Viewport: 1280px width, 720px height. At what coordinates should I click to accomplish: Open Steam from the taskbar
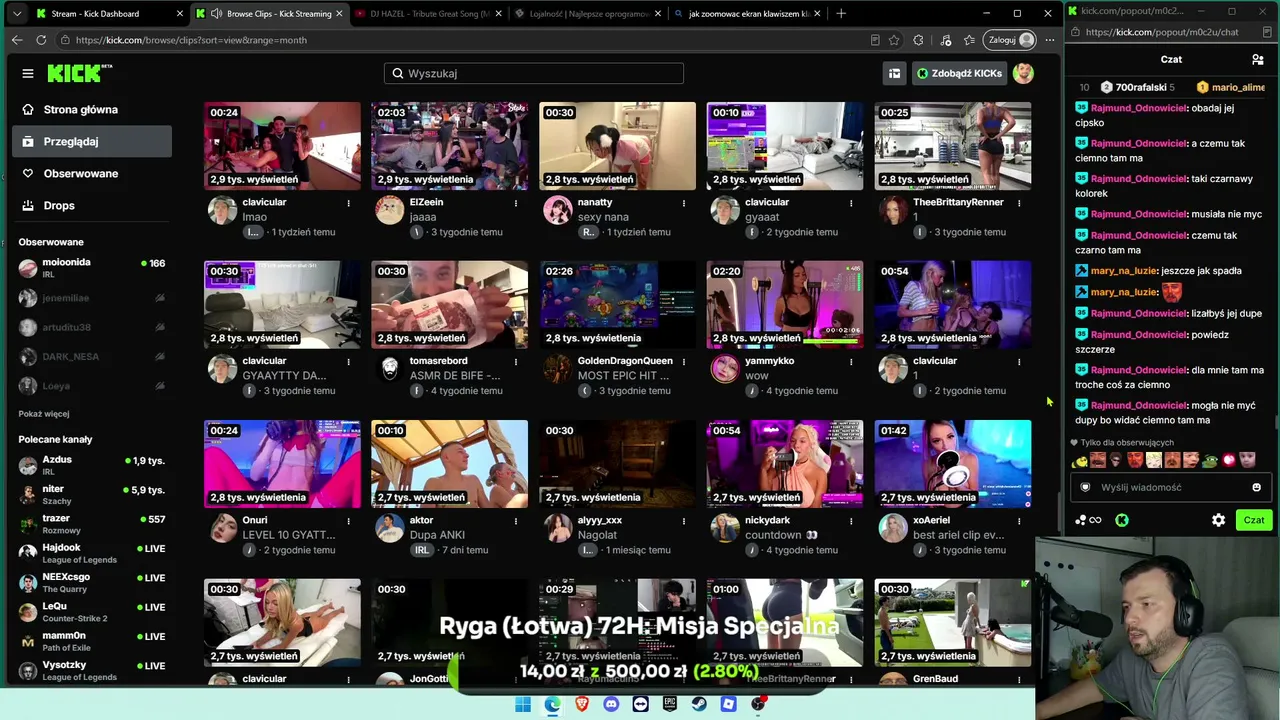point(699,704)
